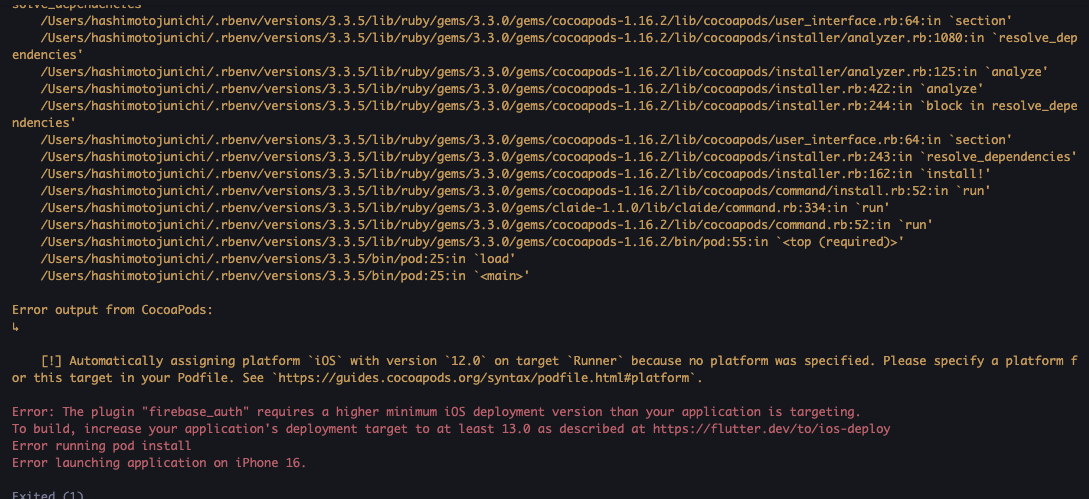
Task: Click the bin/pod:25 `load` trace line
Action: tap(278, 259)
